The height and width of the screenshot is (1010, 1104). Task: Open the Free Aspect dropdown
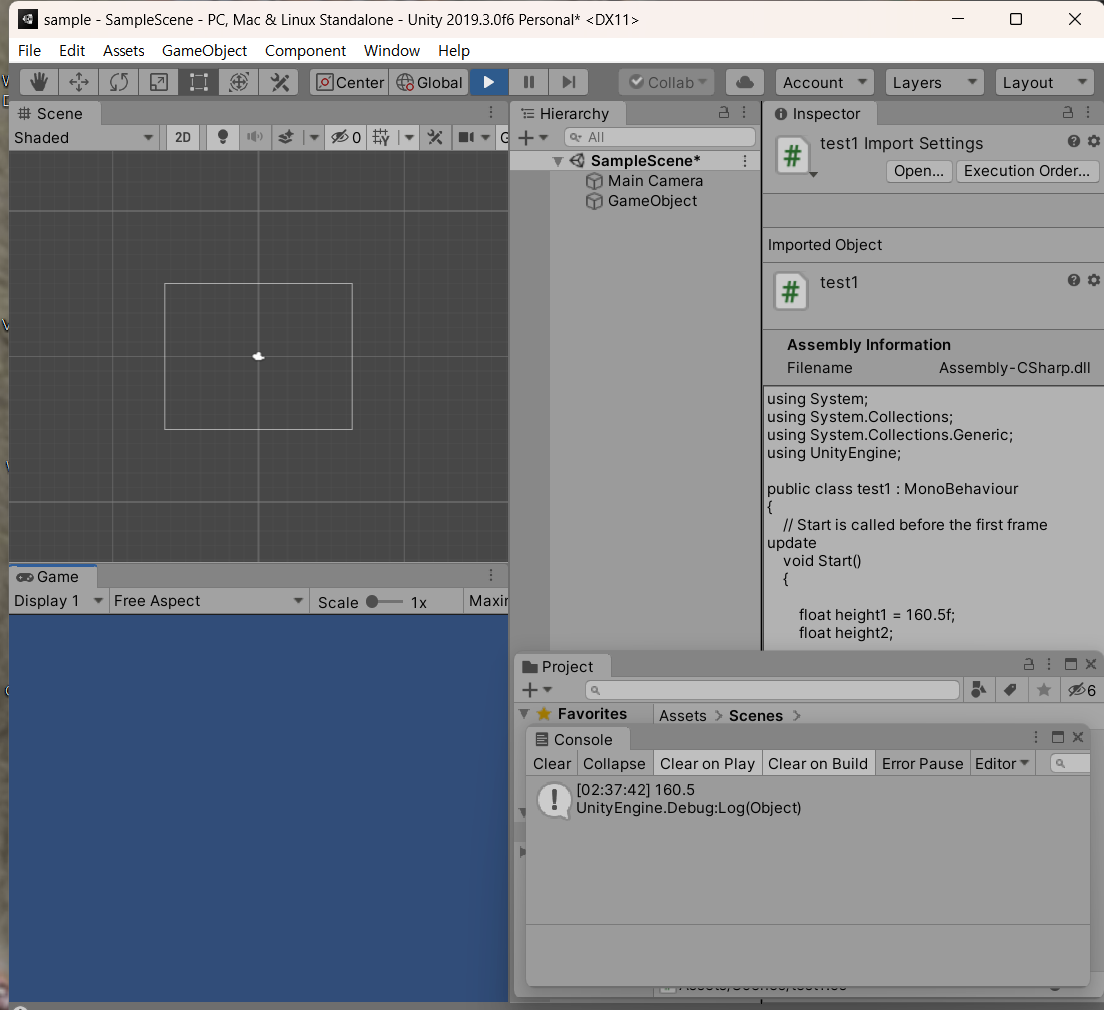tap(208, 601)
